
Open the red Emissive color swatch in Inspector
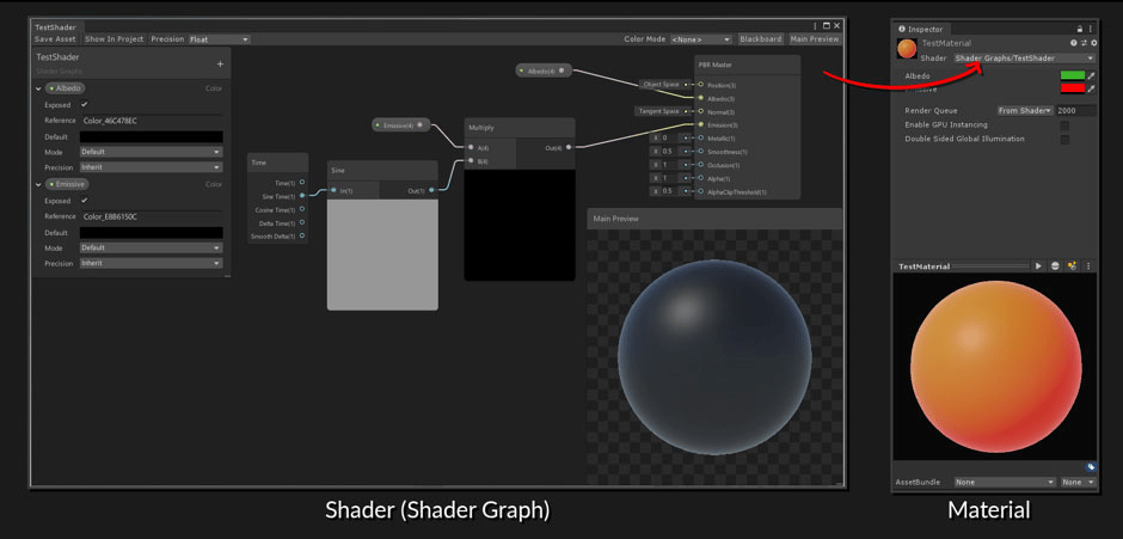tap(1073, 88)
